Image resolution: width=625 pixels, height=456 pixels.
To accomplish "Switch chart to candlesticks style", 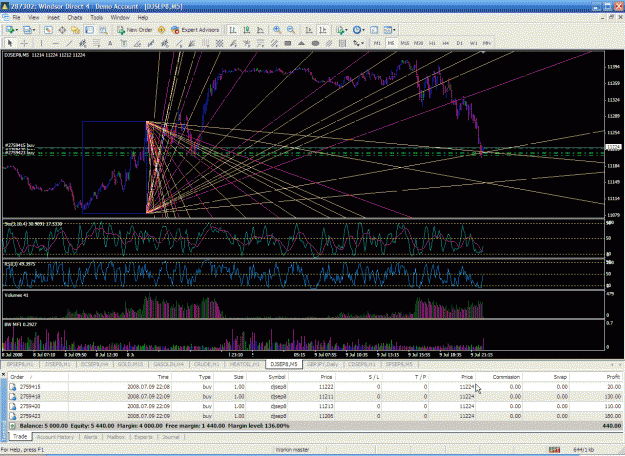I will point(247,30).
